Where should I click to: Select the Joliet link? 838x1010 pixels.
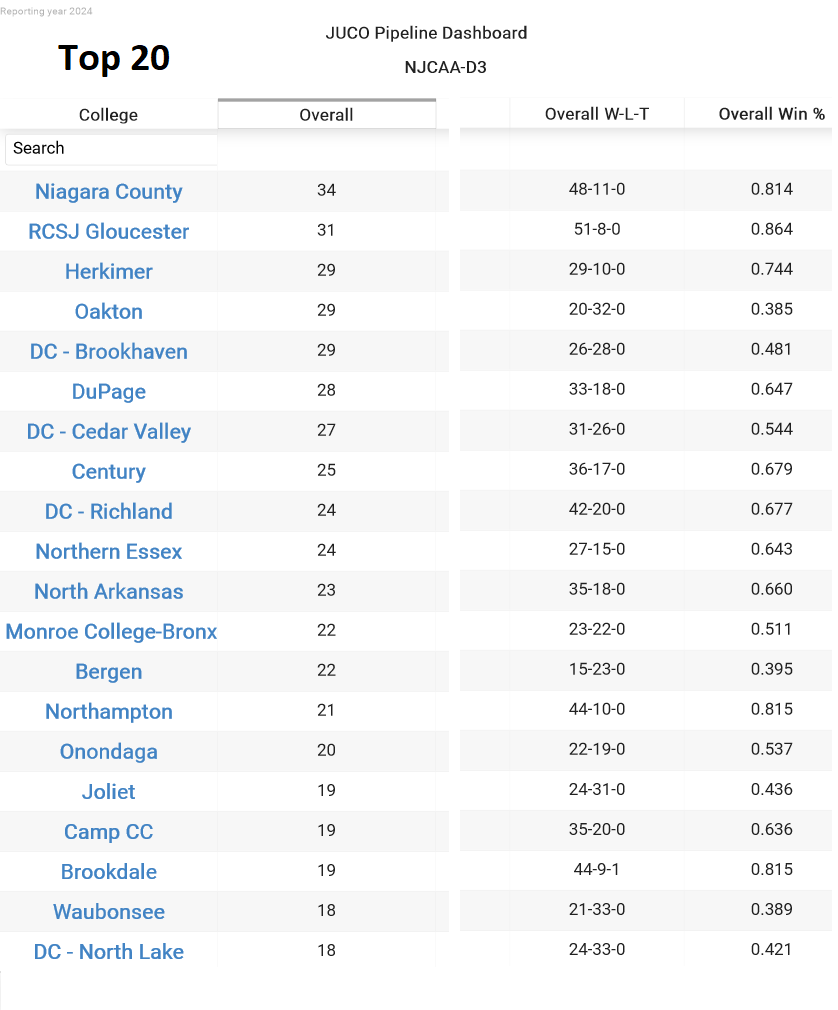(108, 791)
